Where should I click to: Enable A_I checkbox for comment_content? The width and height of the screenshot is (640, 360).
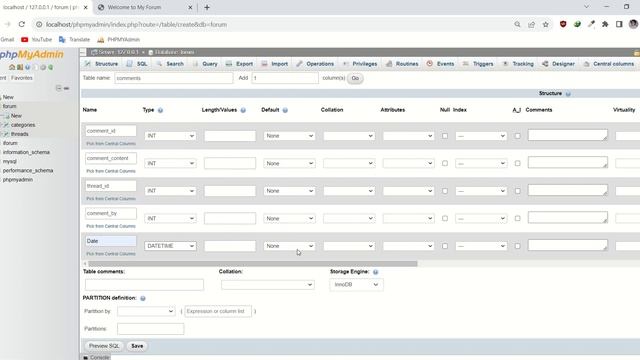(x=518, y=163)
